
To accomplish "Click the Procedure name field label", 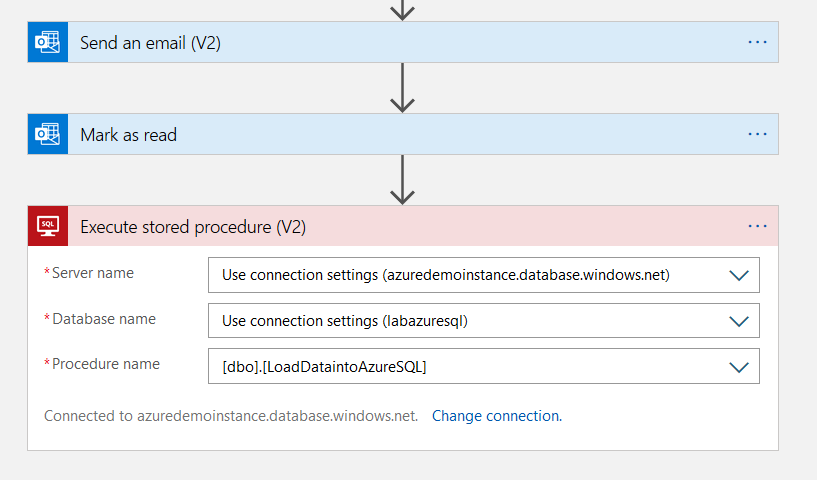I will click(105, 364).
